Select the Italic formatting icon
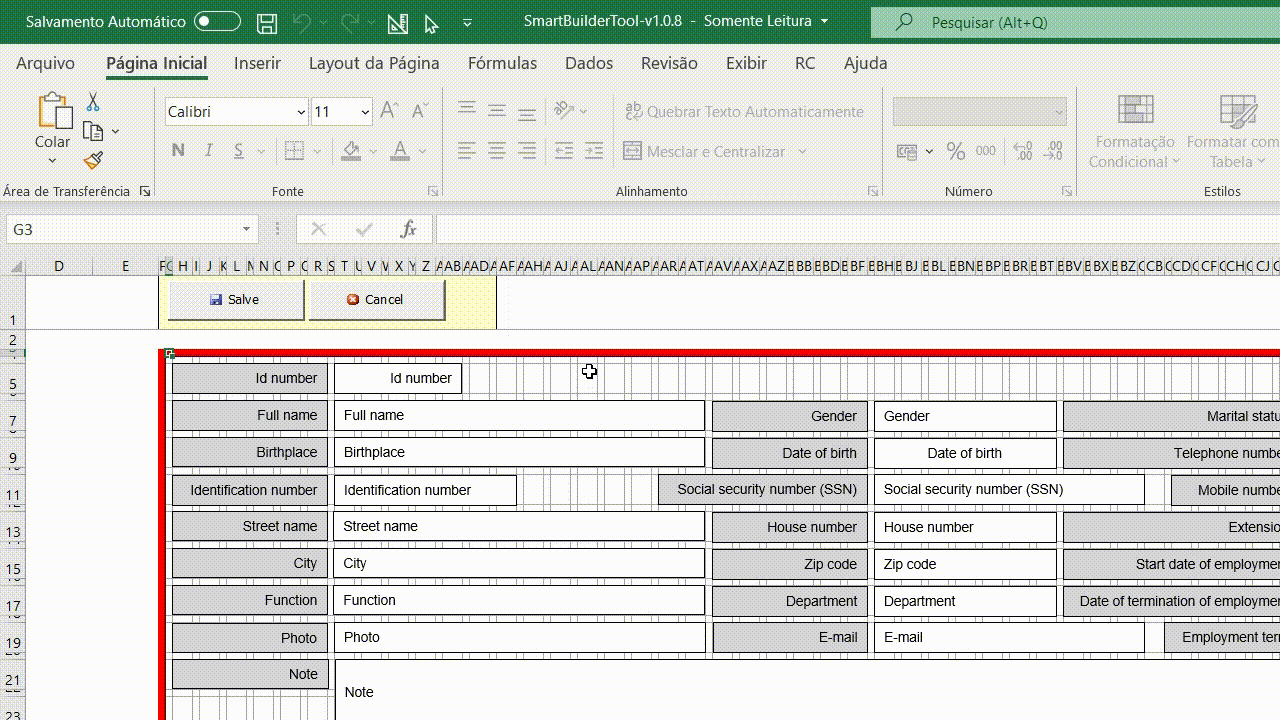 tap(207, 150)
